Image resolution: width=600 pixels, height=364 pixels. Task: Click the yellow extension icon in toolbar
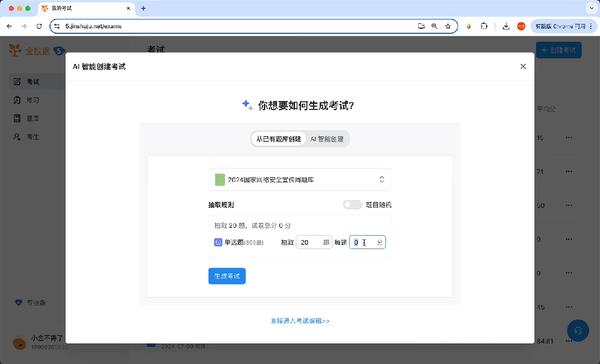(x=469, y=26)
